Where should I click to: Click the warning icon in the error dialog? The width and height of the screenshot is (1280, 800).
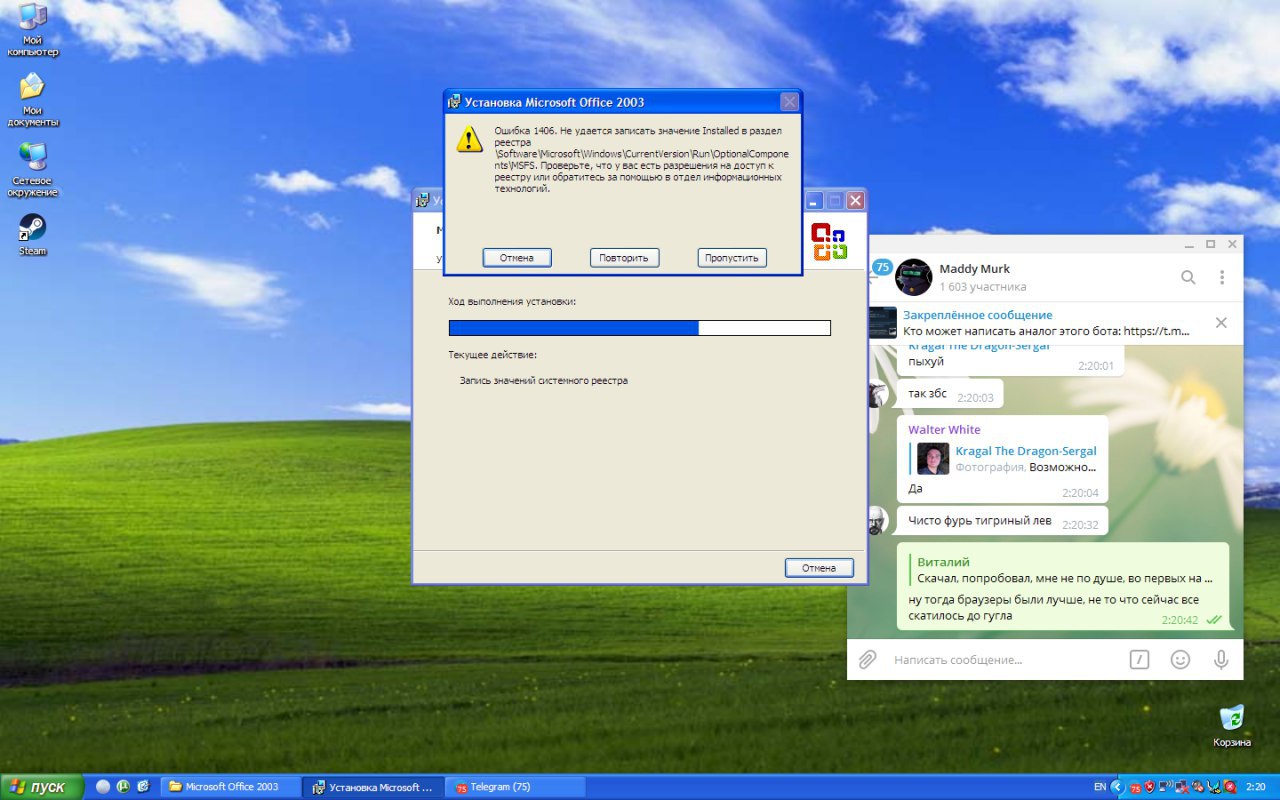pyautogui.click(x=469, y=139)
